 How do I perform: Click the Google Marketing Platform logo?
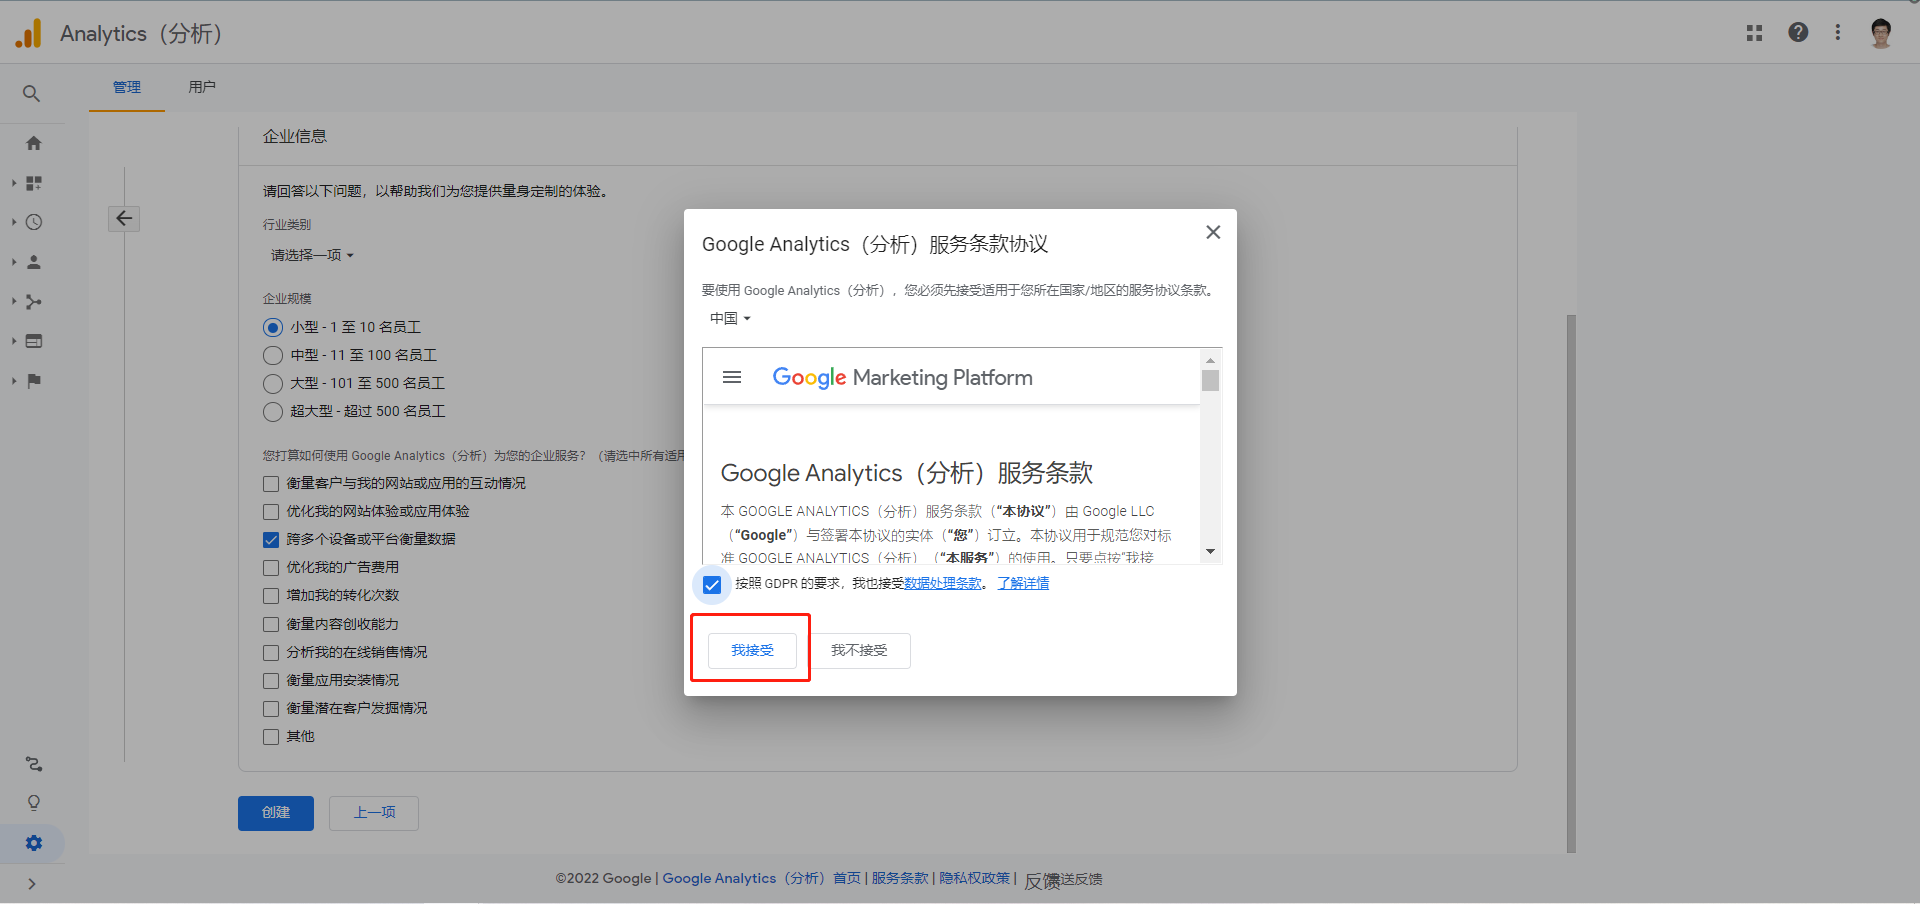pyautogui.click(x=902, y=378)
